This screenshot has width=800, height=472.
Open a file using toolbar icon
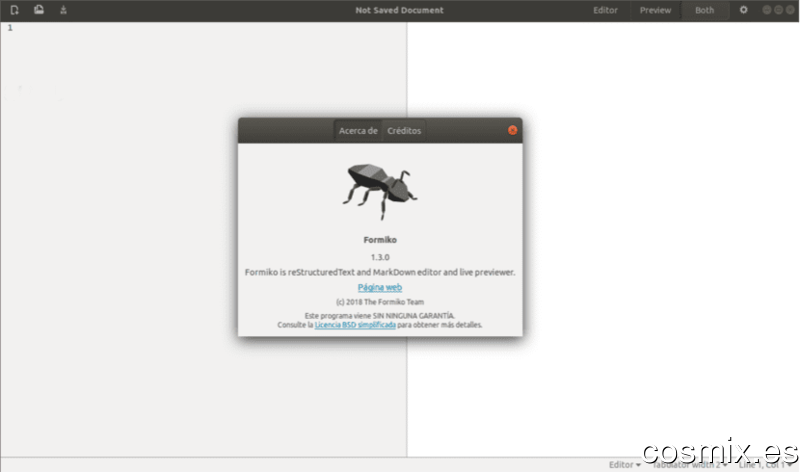click(x=39, y=10)
